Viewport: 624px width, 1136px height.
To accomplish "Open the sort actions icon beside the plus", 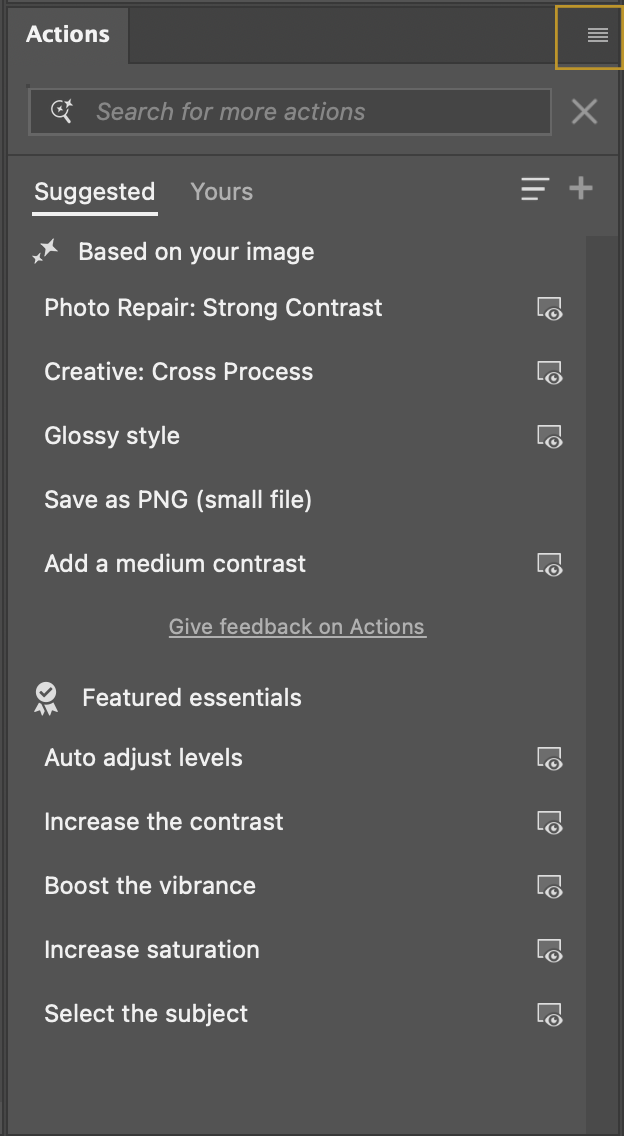I will 535,189.
